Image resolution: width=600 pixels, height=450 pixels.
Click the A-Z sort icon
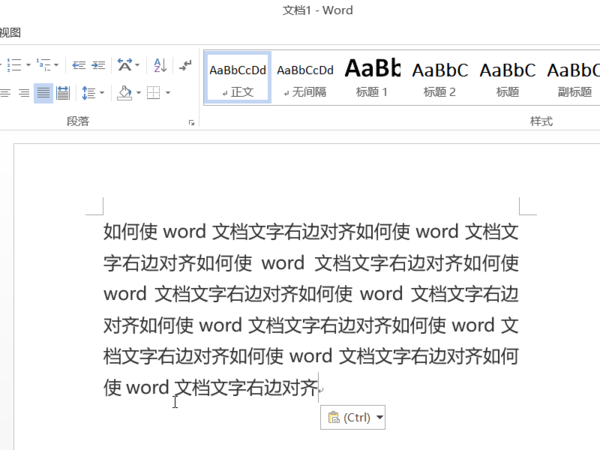[x=160, y=65]
